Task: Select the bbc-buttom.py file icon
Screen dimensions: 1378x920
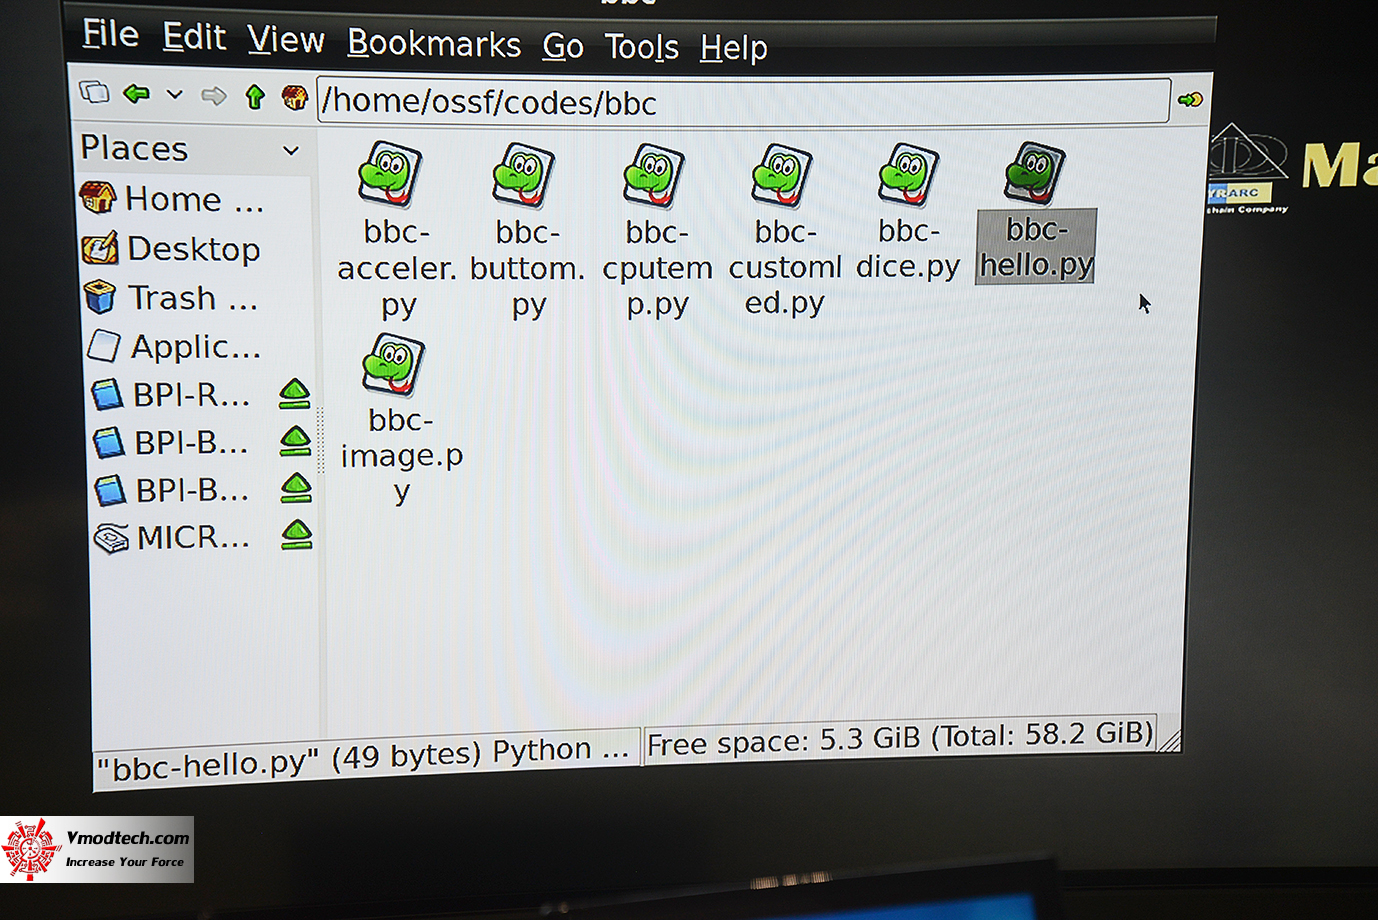Action: (523, 176)
